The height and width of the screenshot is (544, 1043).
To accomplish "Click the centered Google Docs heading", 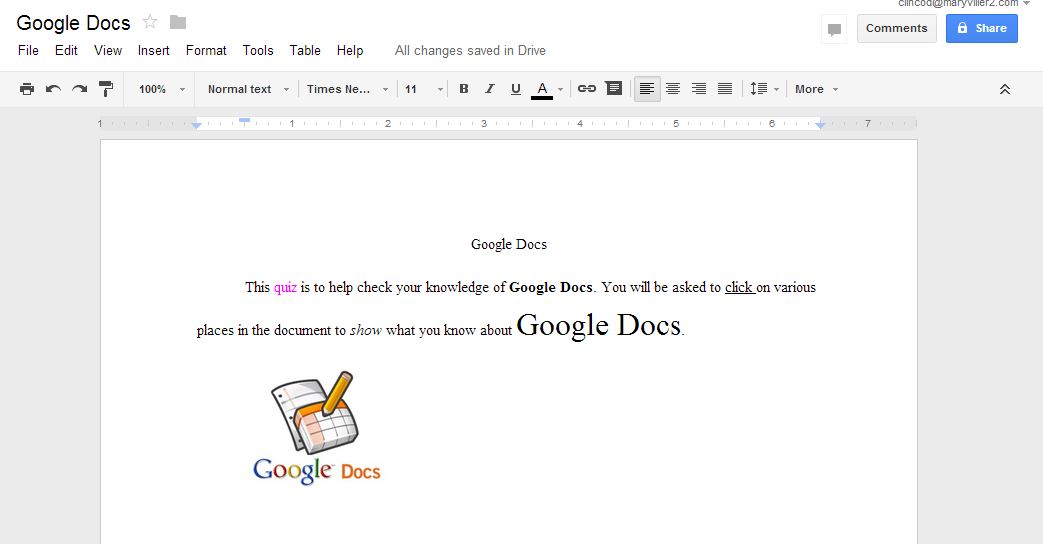I will 509,245.
